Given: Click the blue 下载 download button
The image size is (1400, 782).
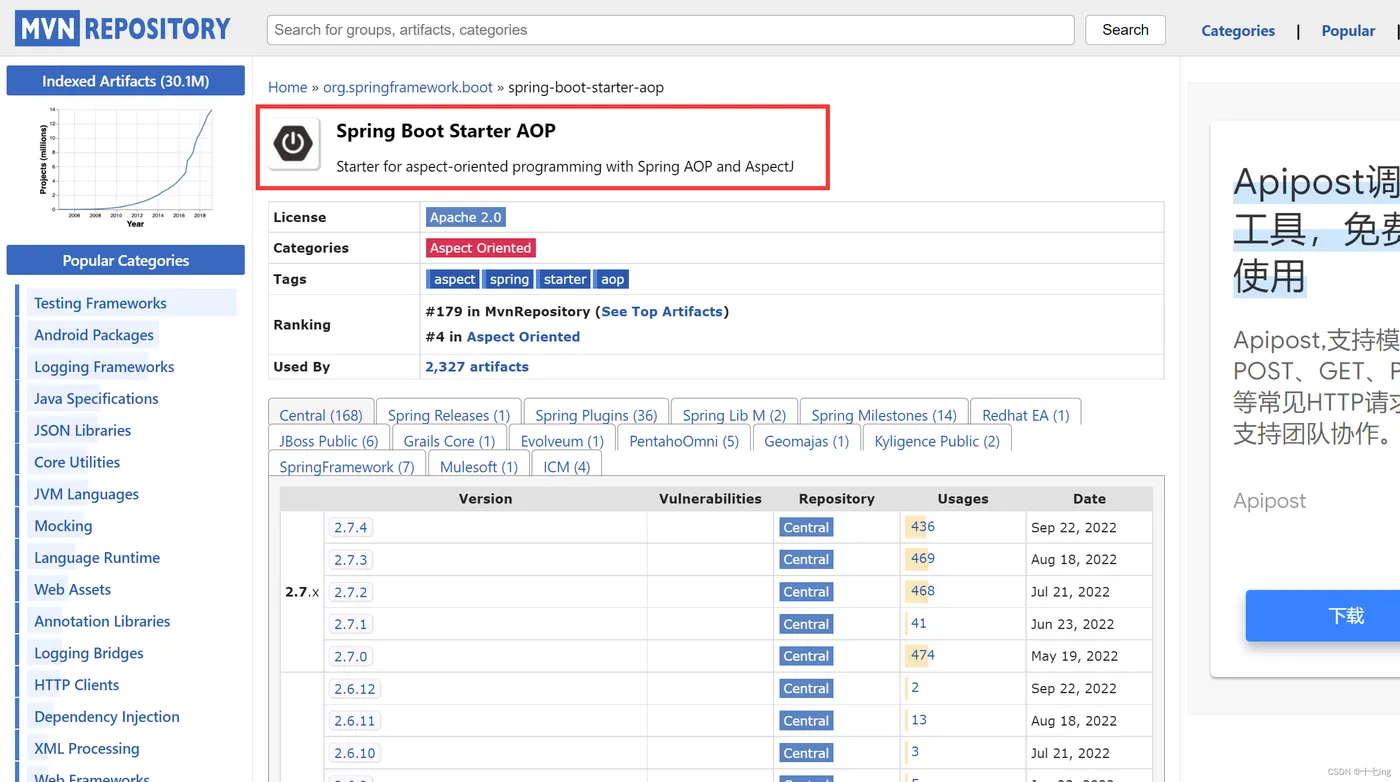Looking at the screenshot, I should tap(1322, 616).
